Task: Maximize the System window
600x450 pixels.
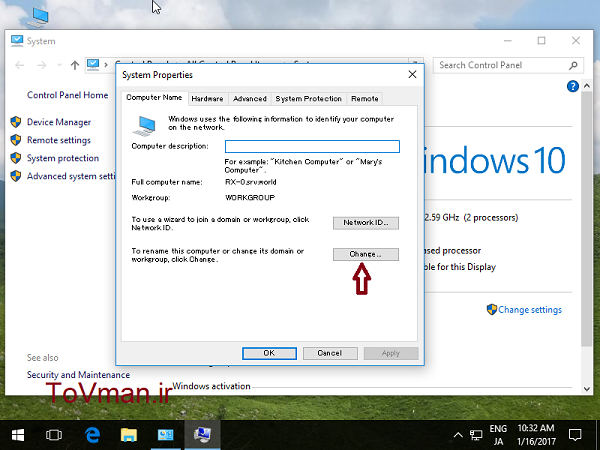Action: [x=541, y=41]
